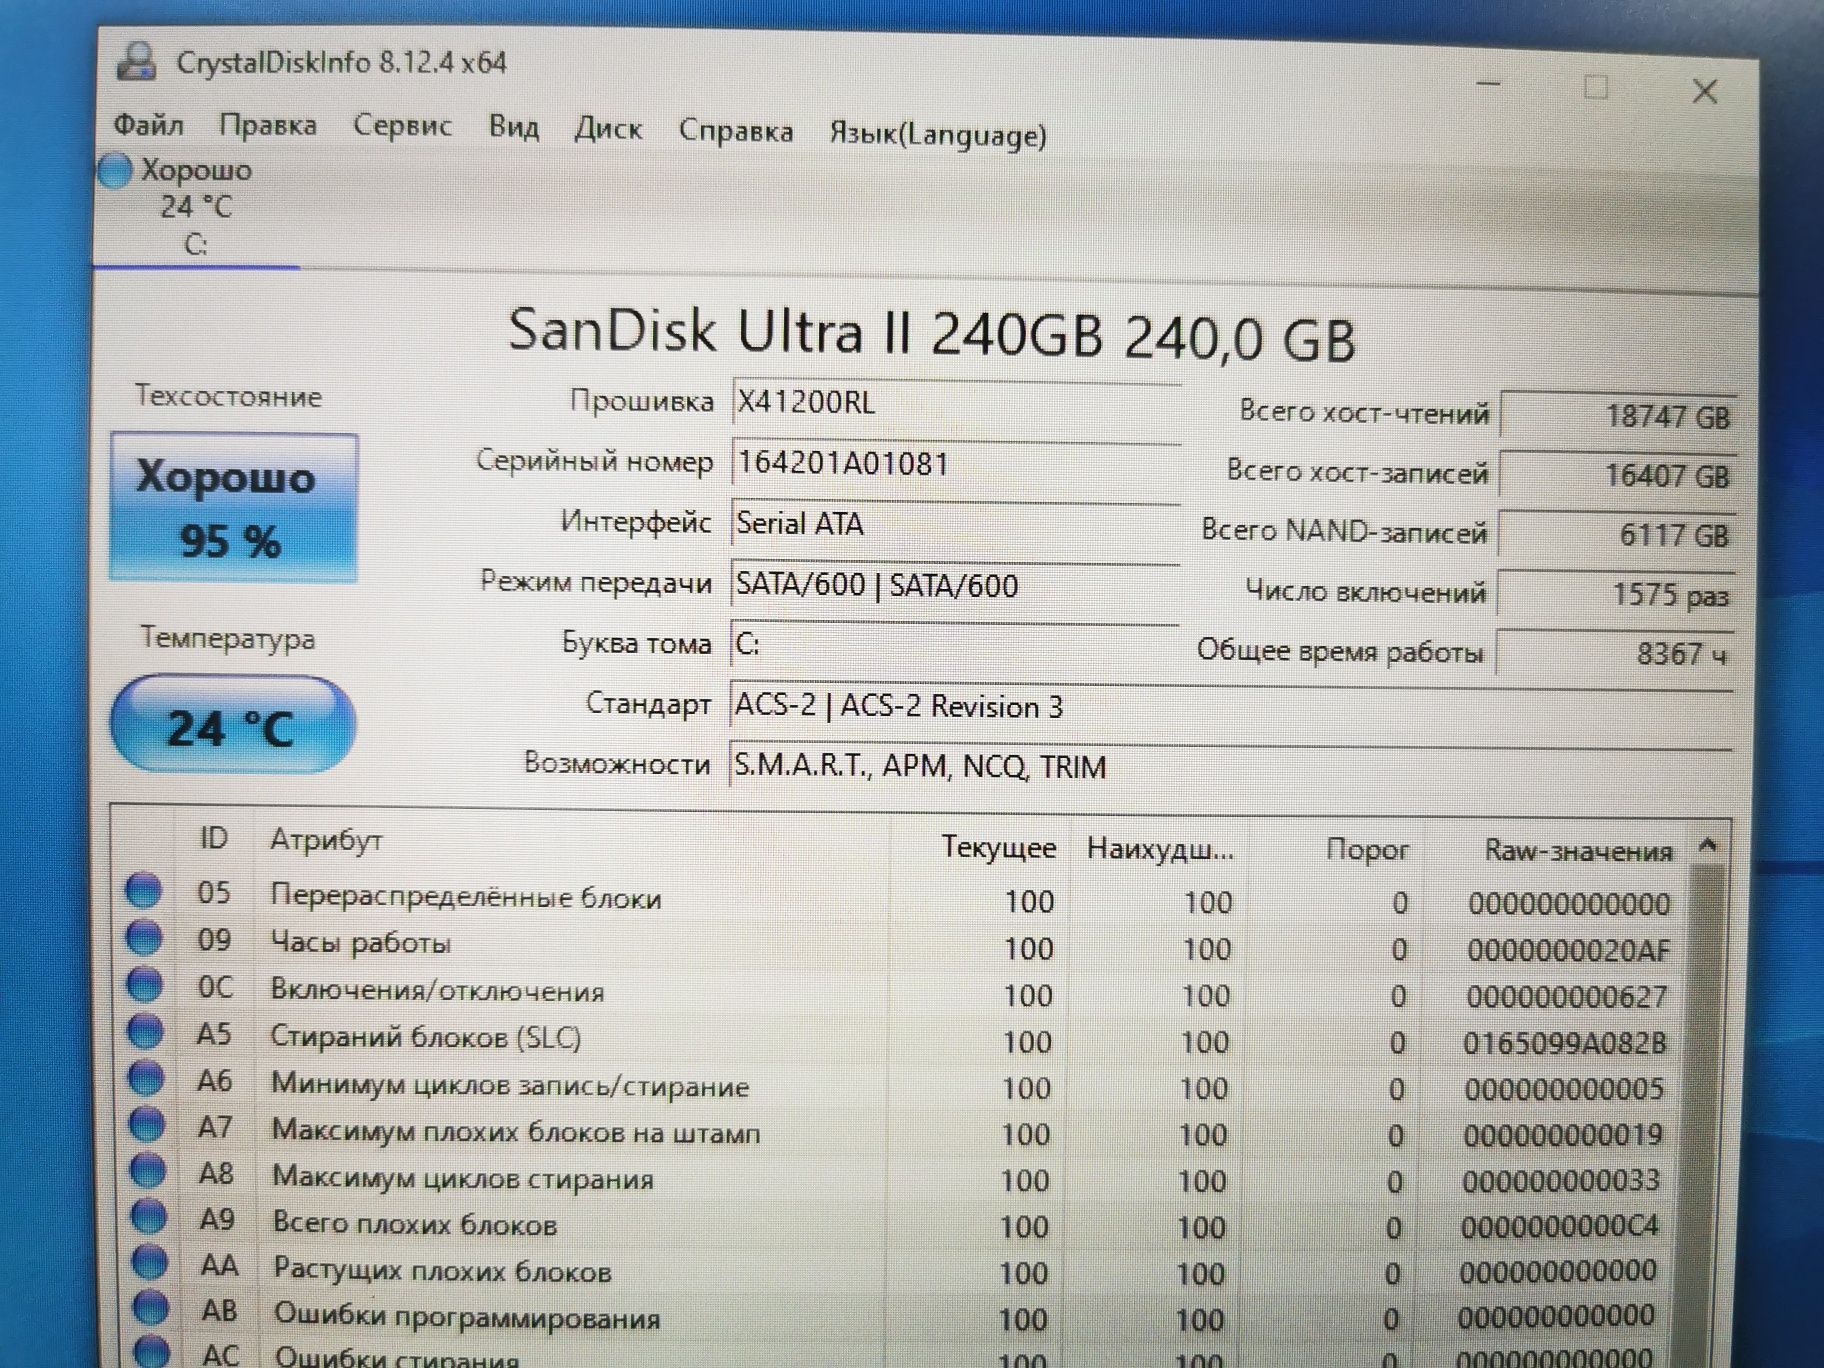
Task: Click the SanDisk Ultra II 240GB disk title
Action: 931,334
